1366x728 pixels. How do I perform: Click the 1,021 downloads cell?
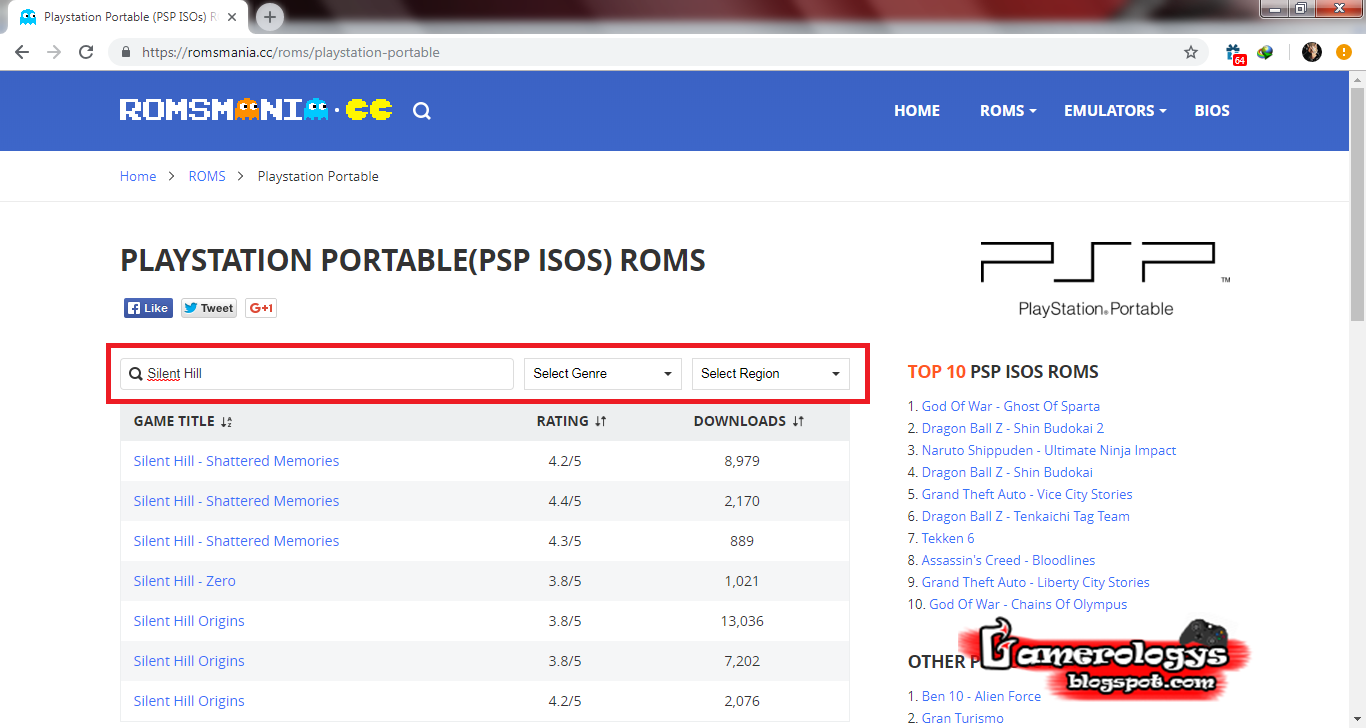coord(742,581)
